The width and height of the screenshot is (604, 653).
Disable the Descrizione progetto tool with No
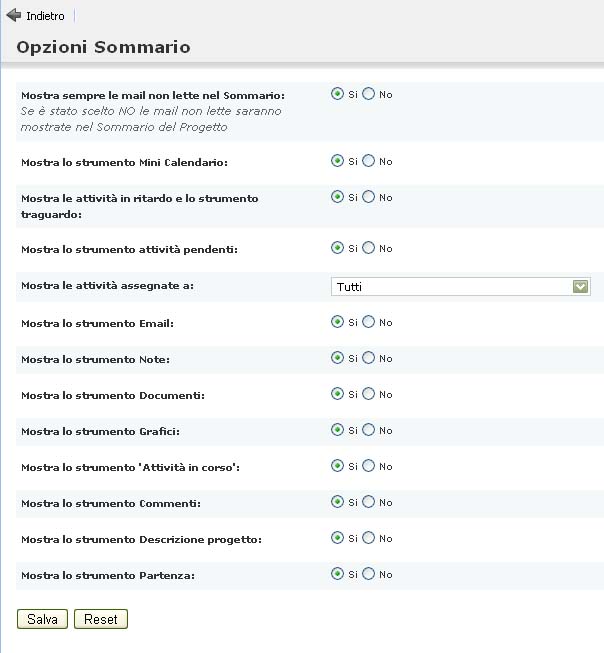369,538
